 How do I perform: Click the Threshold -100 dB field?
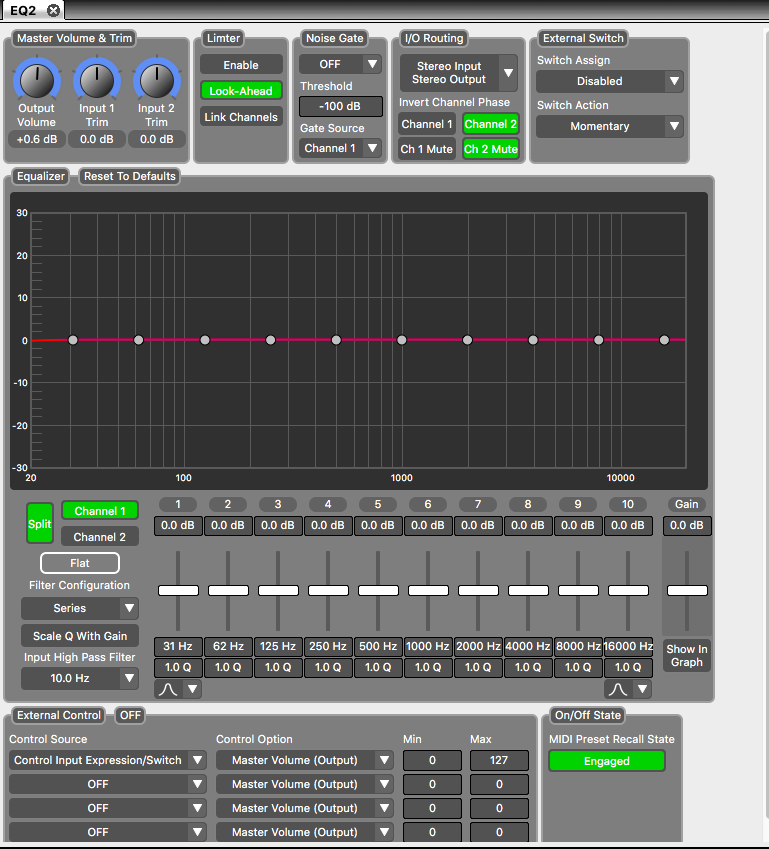click(x=341, y=106)
